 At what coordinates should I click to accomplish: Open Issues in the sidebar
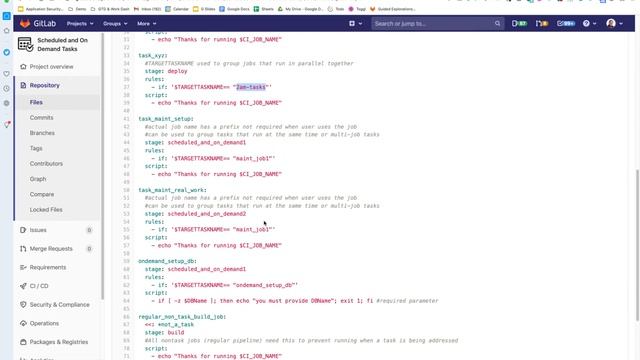pos(38,230)
